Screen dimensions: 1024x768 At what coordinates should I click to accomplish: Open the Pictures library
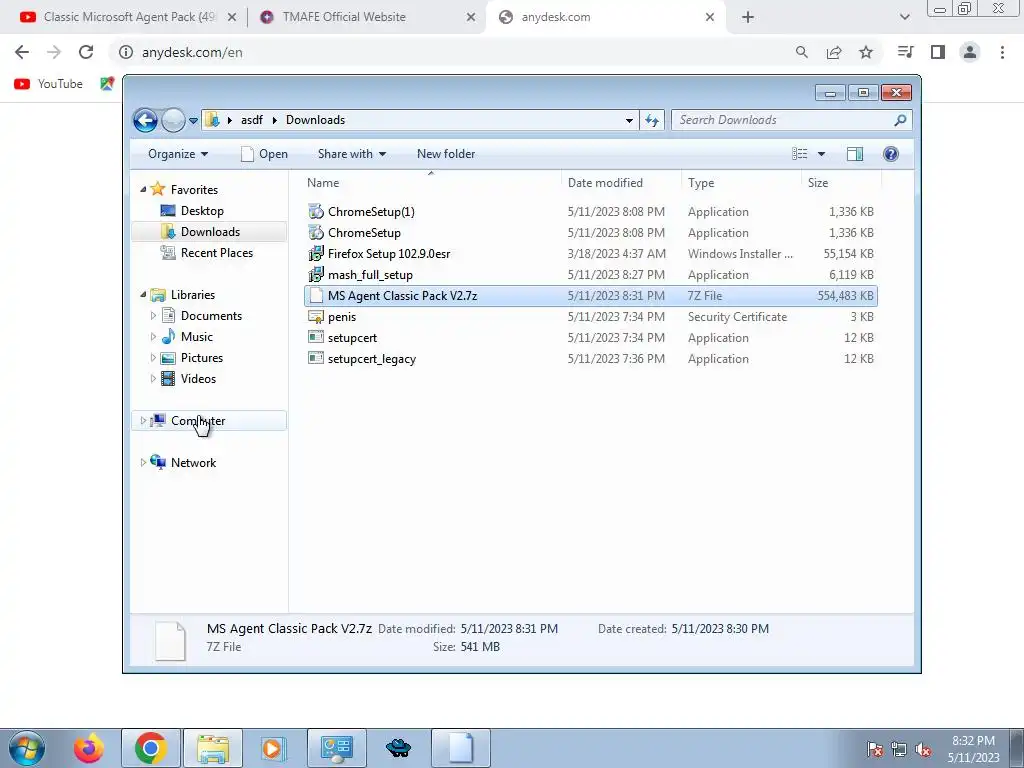[x=201, y=358]
